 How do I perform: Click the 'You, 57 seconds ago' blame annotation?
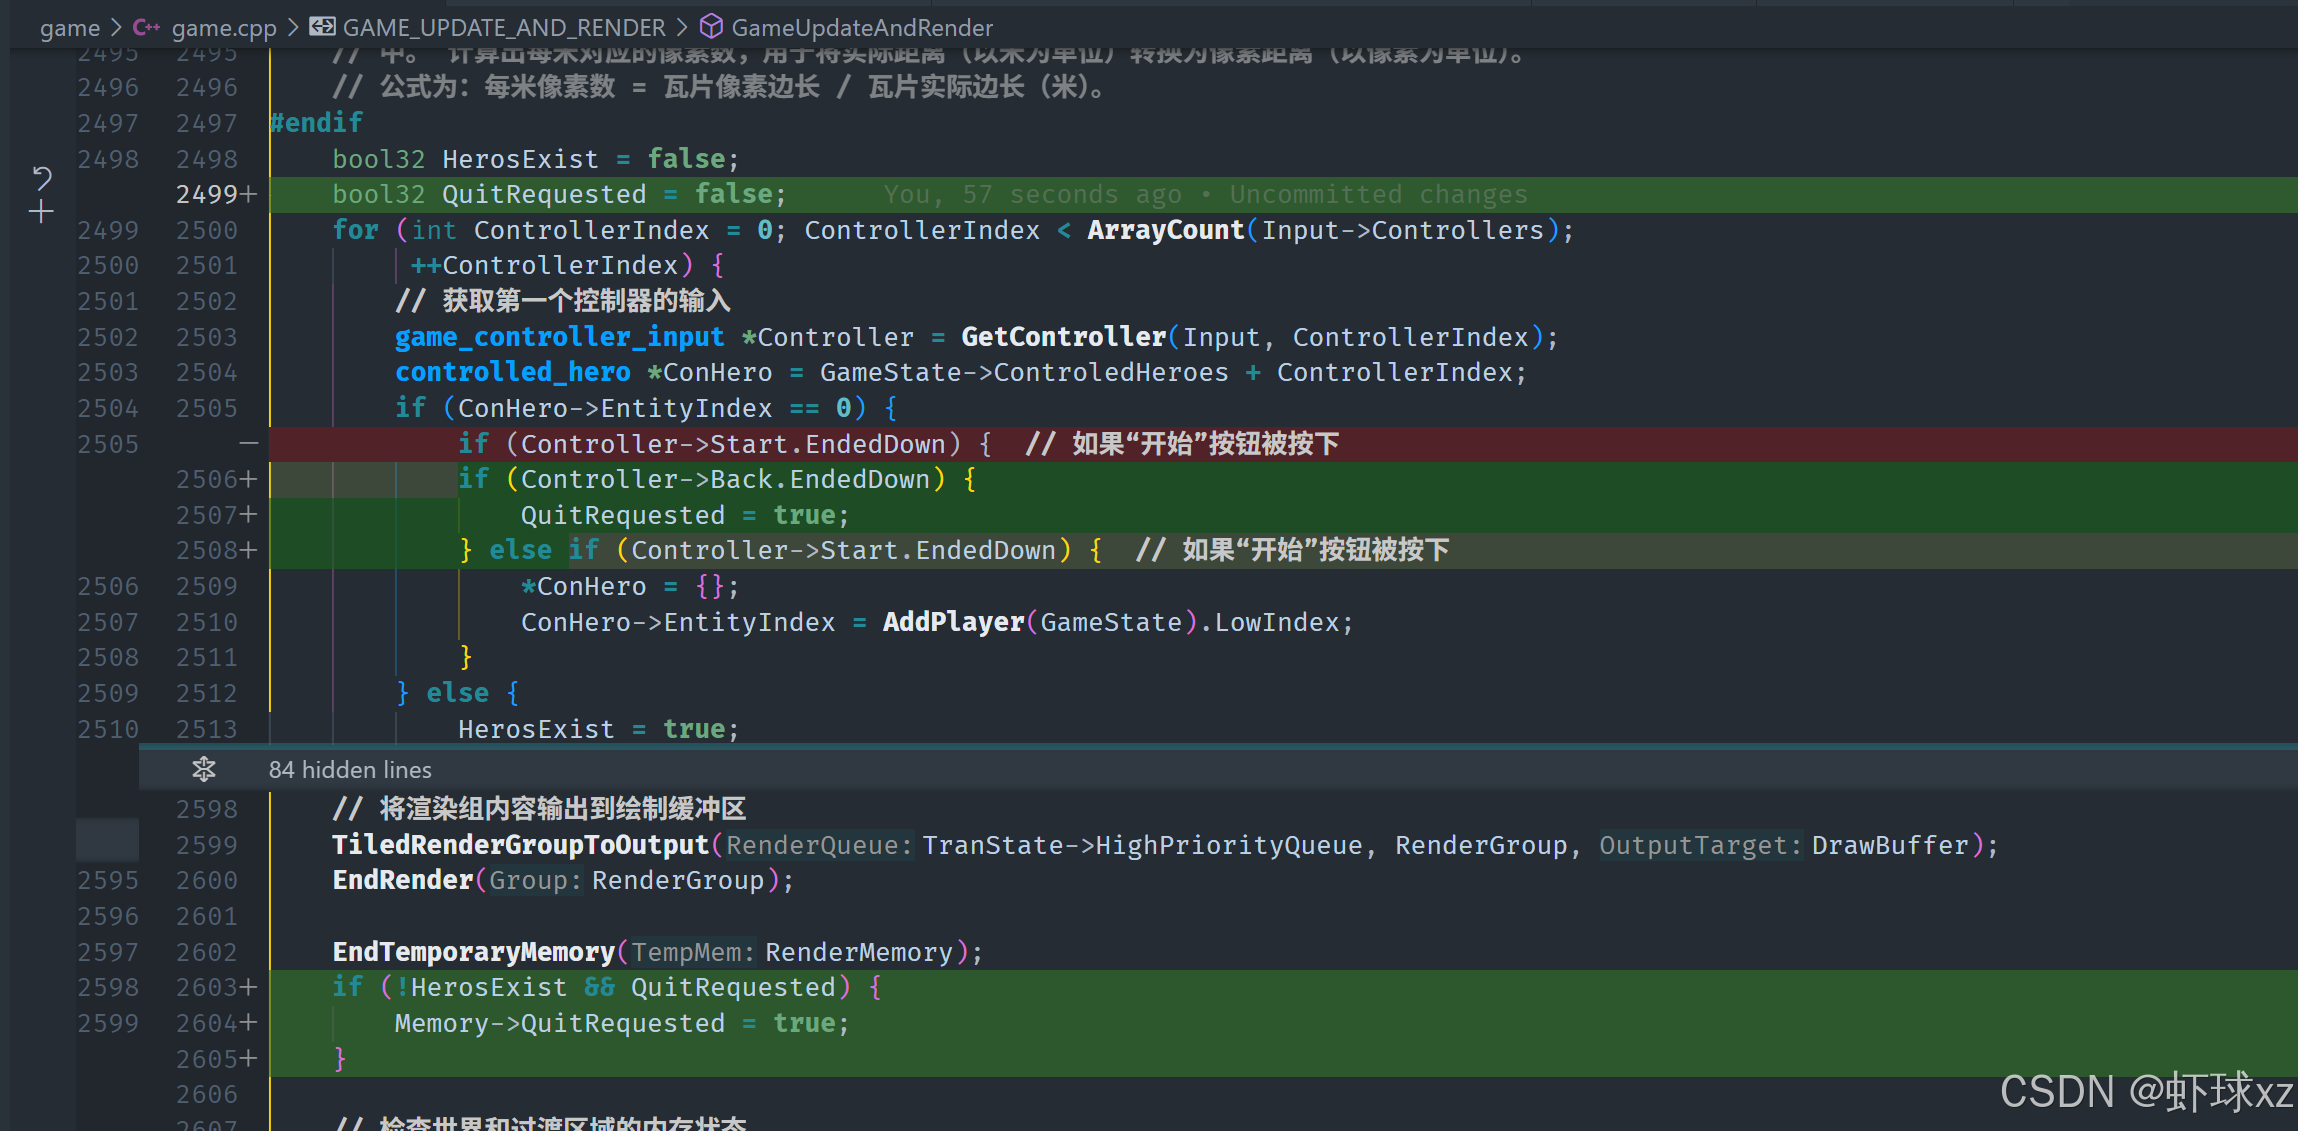[x=1032, y=194]
